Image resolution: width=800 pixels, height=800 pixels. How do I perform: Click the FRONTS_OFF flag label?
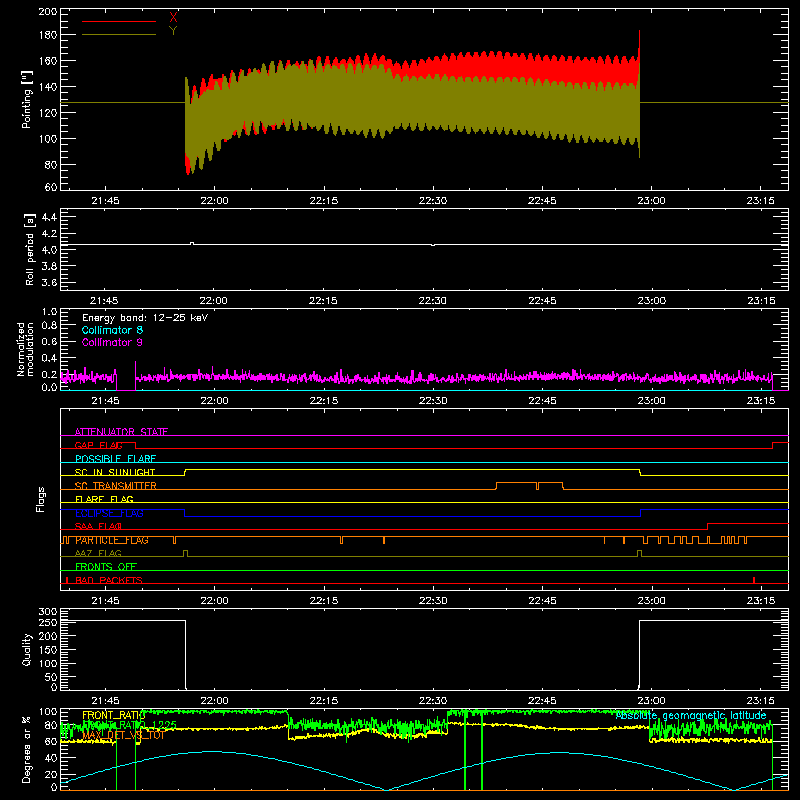pyautogui.click(x=106, y=567)
